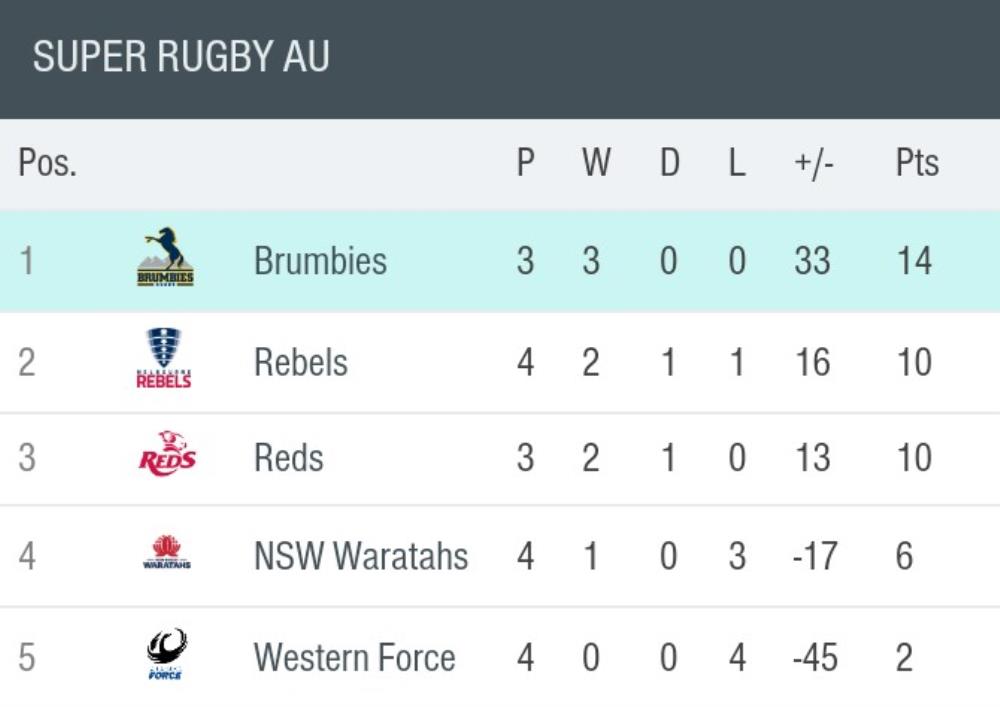1000x707 pixels.
Task: Click the Super Rugby AU header title
Action: [181, 57]
